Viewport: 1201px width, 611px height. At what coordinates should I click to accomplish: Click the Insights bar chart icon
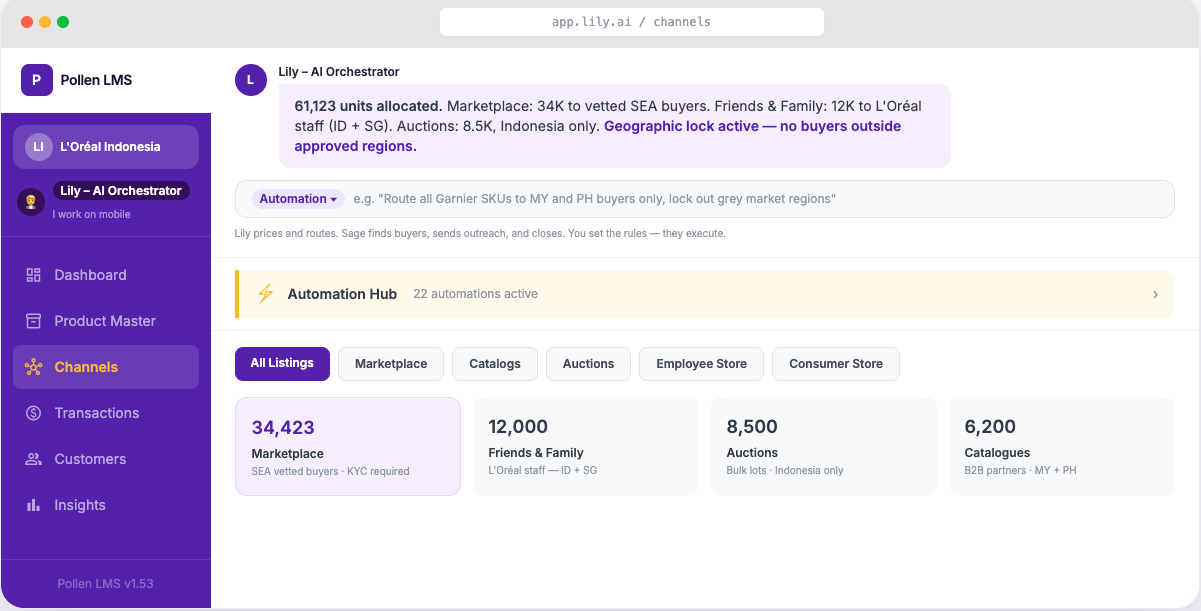point(34,505)
